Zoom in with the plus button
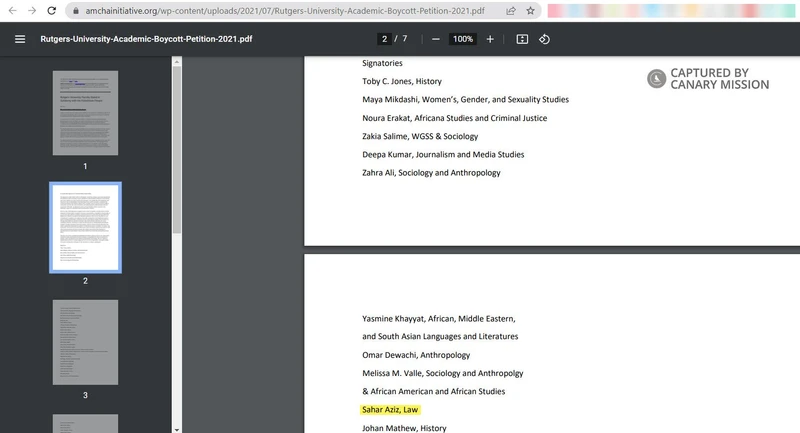The height and width of the screenshot is (433, 800). [x=490, y=39]
